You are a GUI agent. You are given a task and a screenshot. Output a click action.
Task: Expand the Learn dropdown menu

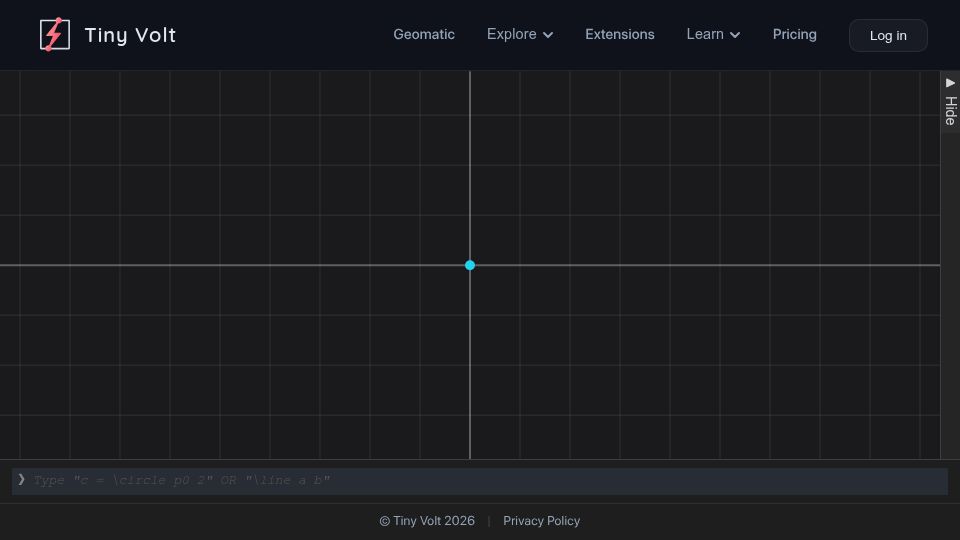[713, 34]
